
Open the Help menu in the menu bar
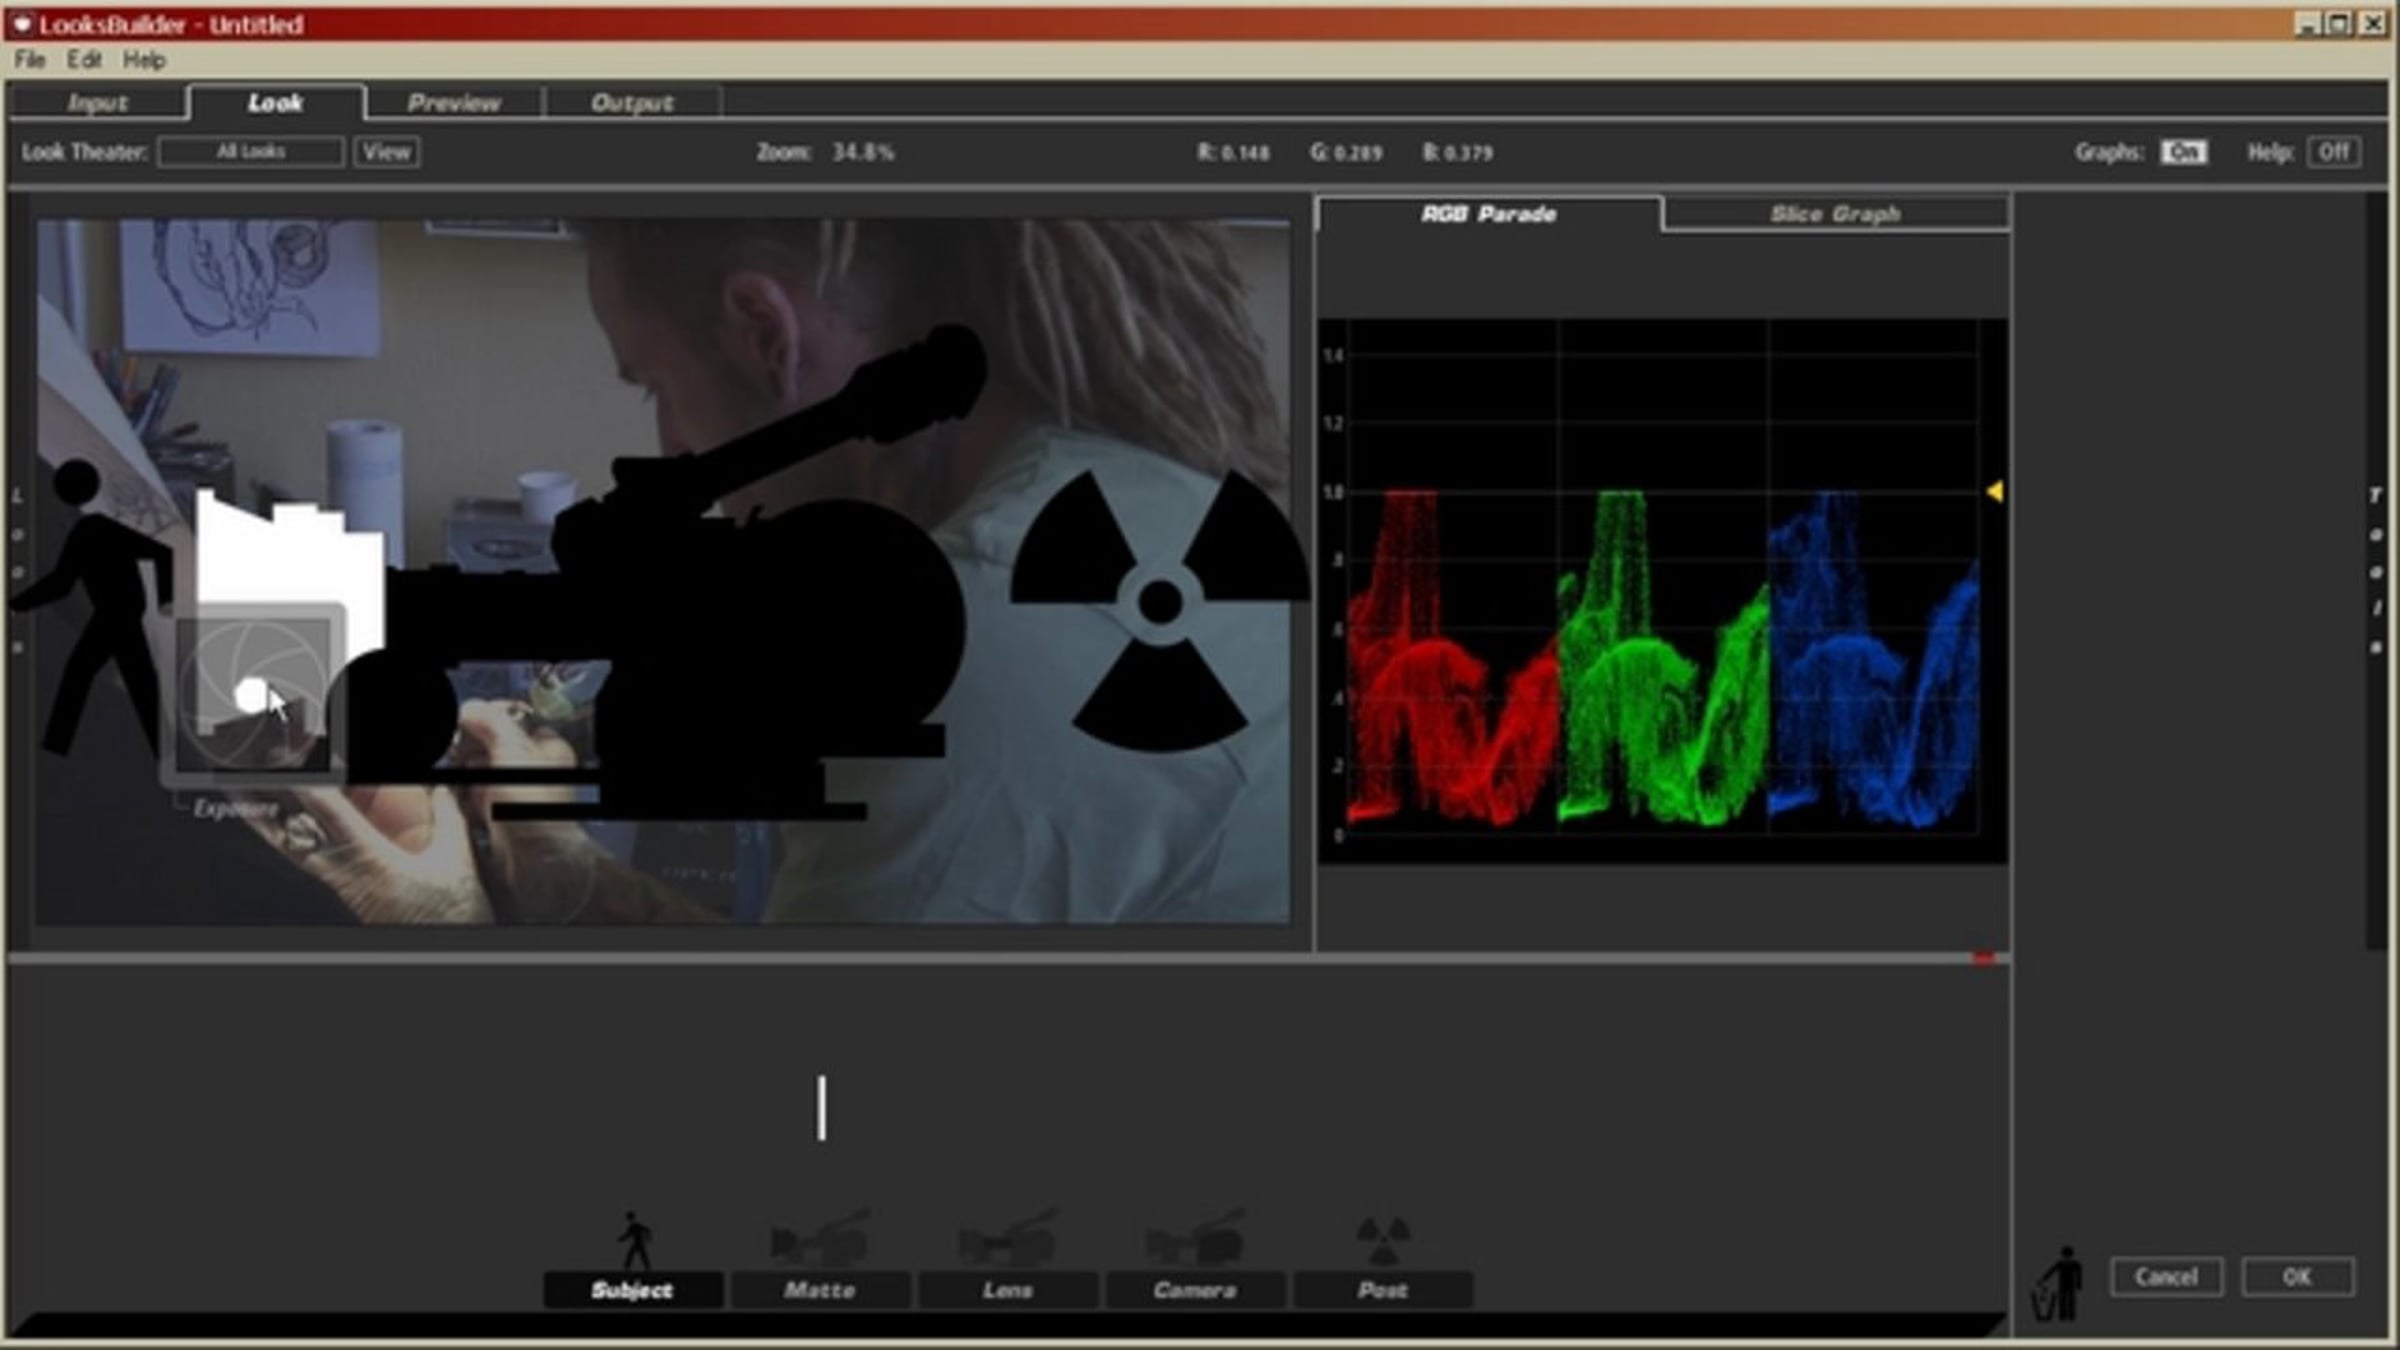[x=144, y=60]
